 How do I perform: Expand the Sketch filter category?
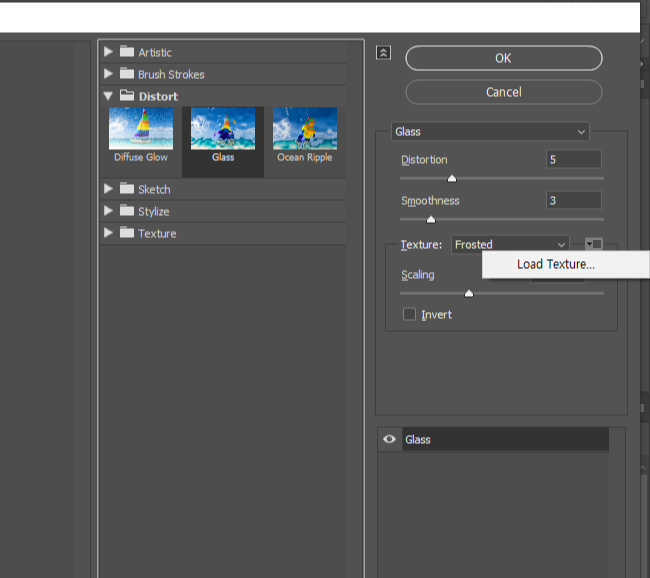point(109,189)
